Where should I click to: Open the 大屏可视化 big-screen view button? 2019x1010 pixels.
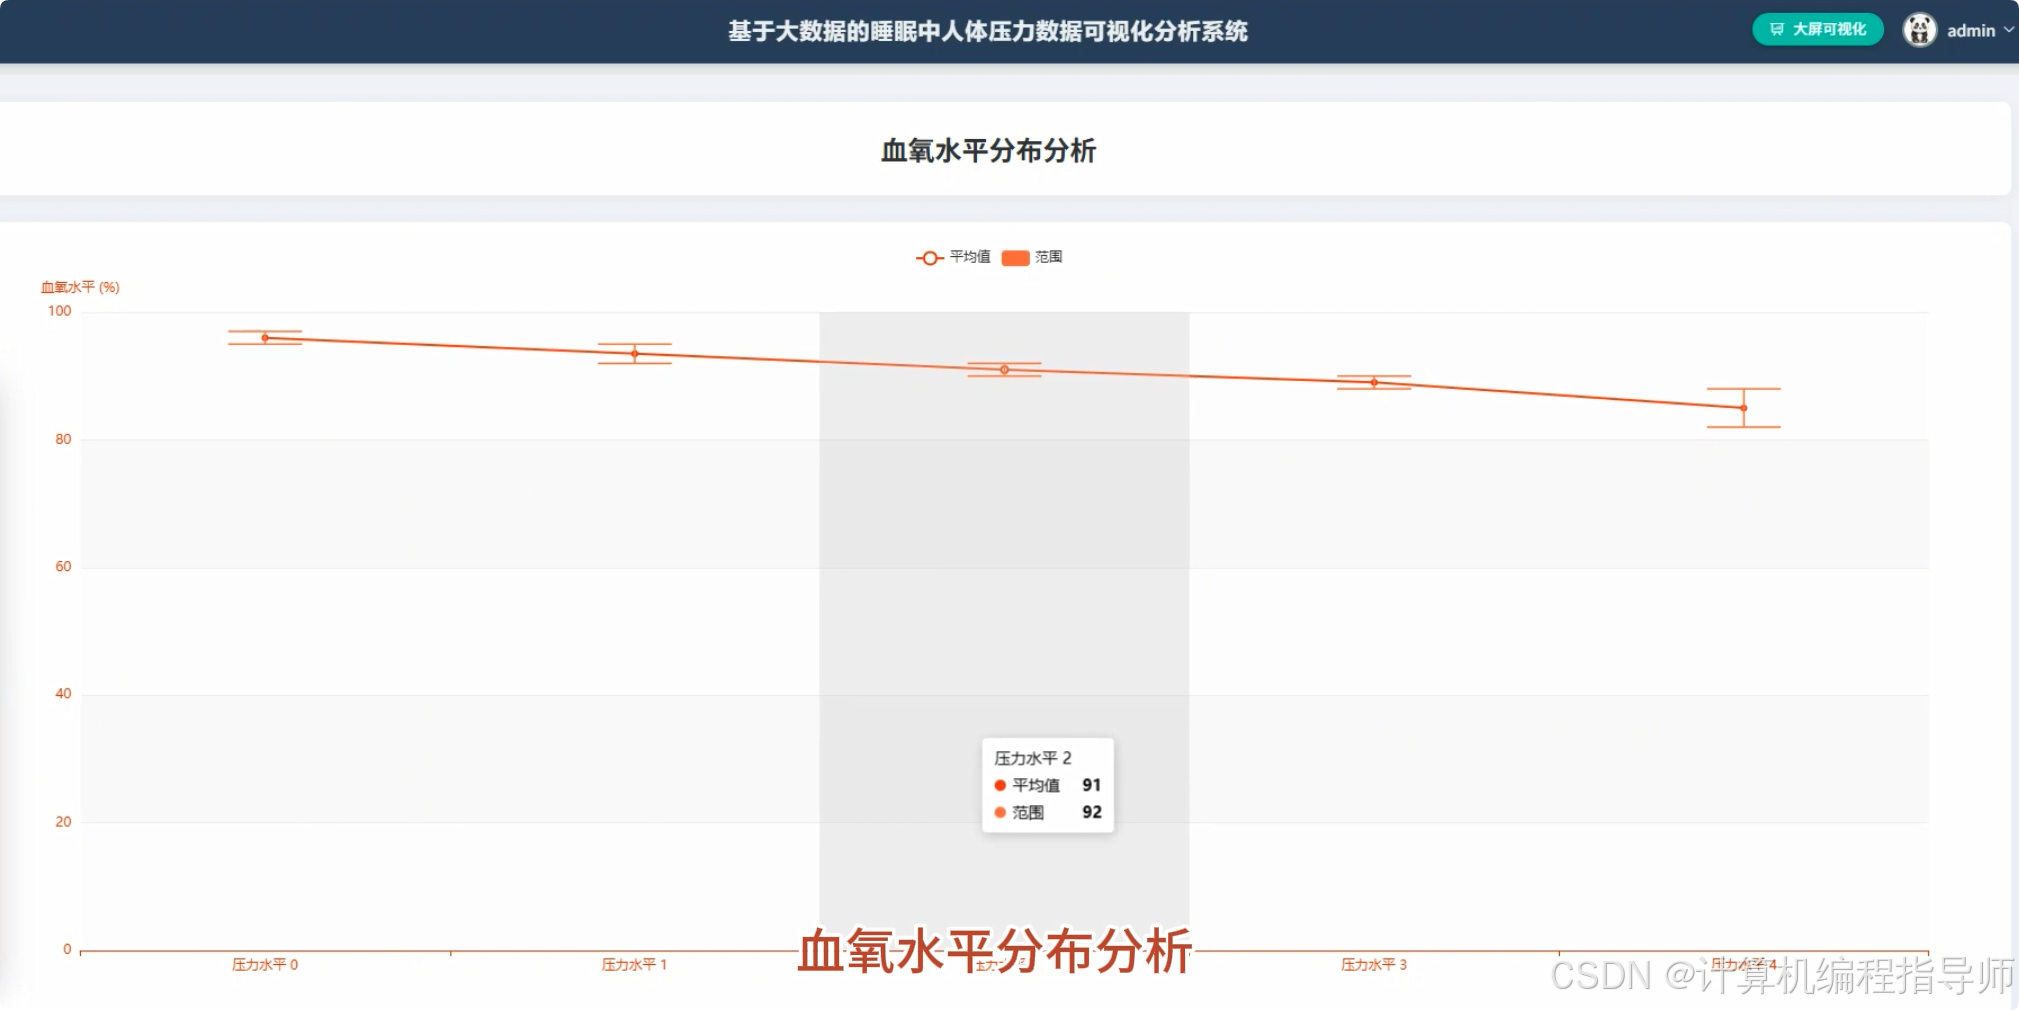(x=1817, y=30)
